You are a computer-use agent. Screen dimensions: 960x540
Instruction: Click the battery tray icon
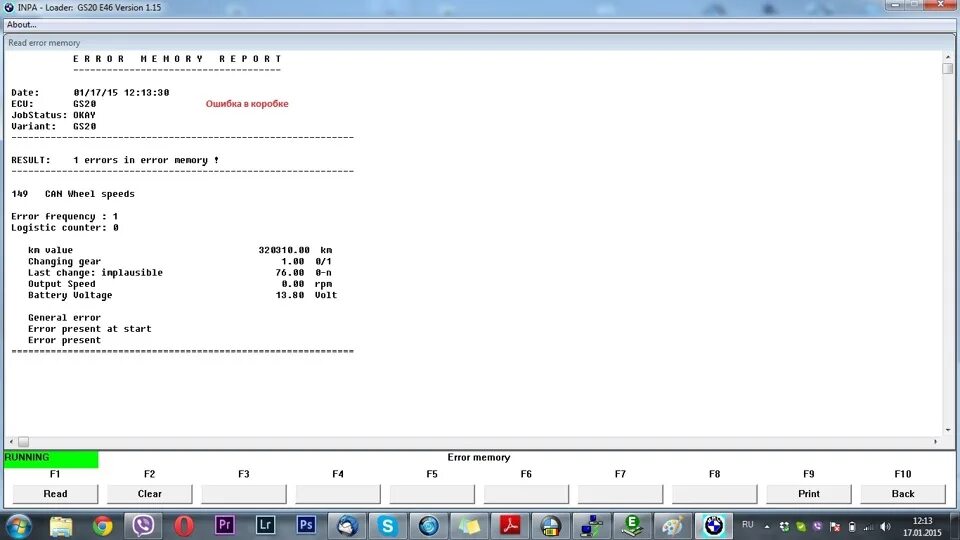click(x=852, y=527)
